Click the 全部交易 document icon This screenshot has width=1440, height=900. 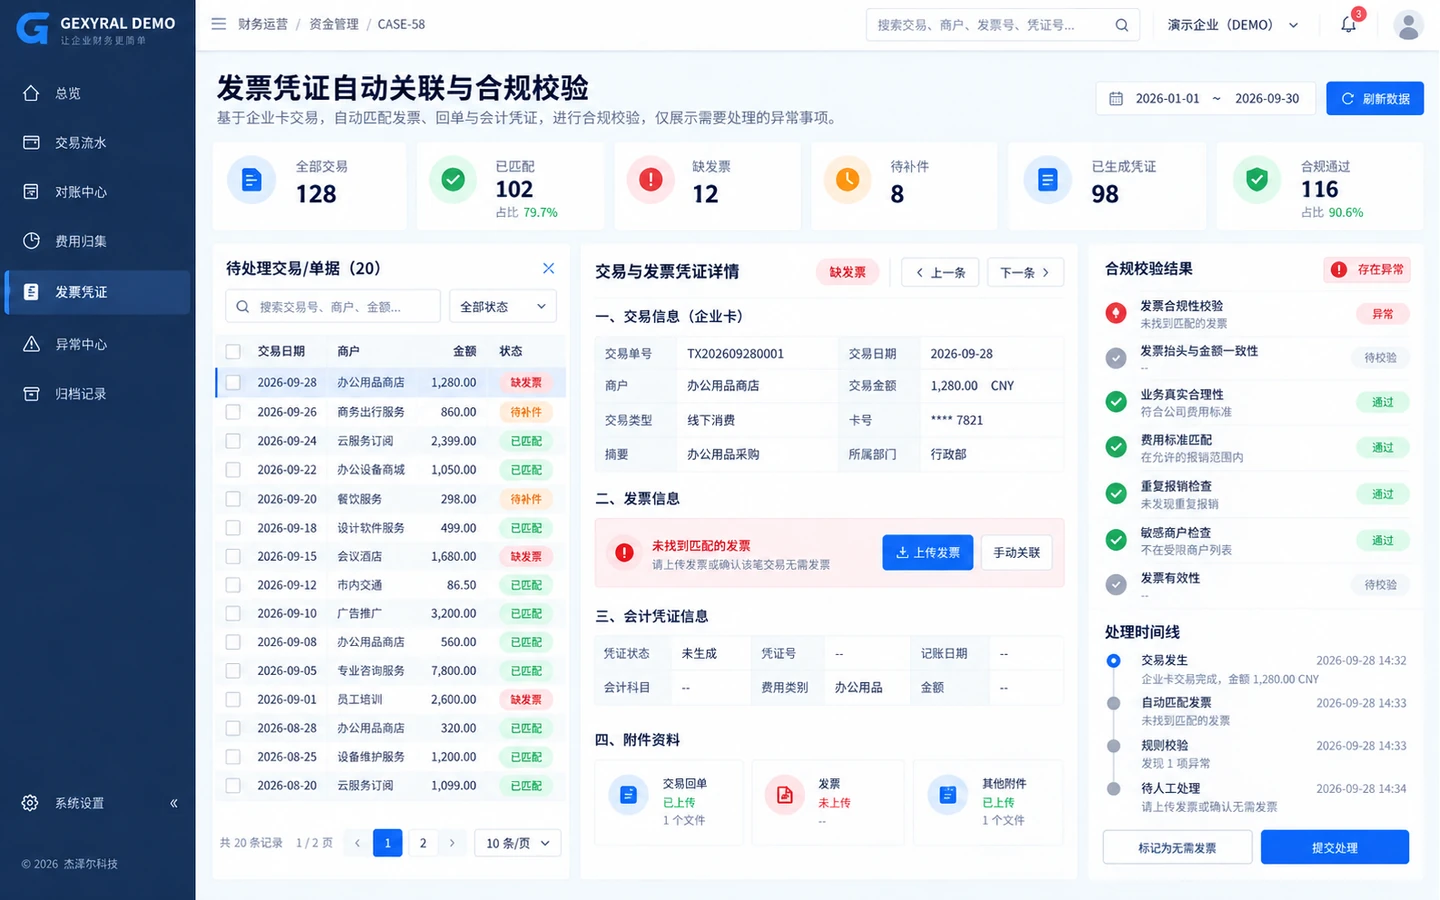coord(252,180)
